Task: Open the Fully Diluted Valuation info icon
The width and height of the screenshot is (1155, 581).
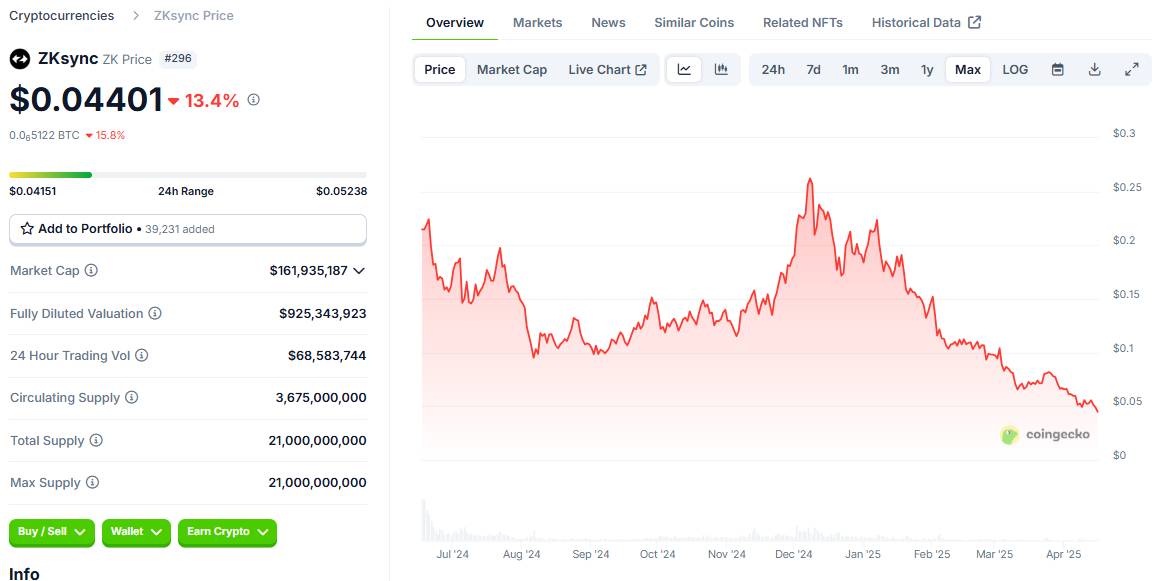Action: [x=155, y=313]
